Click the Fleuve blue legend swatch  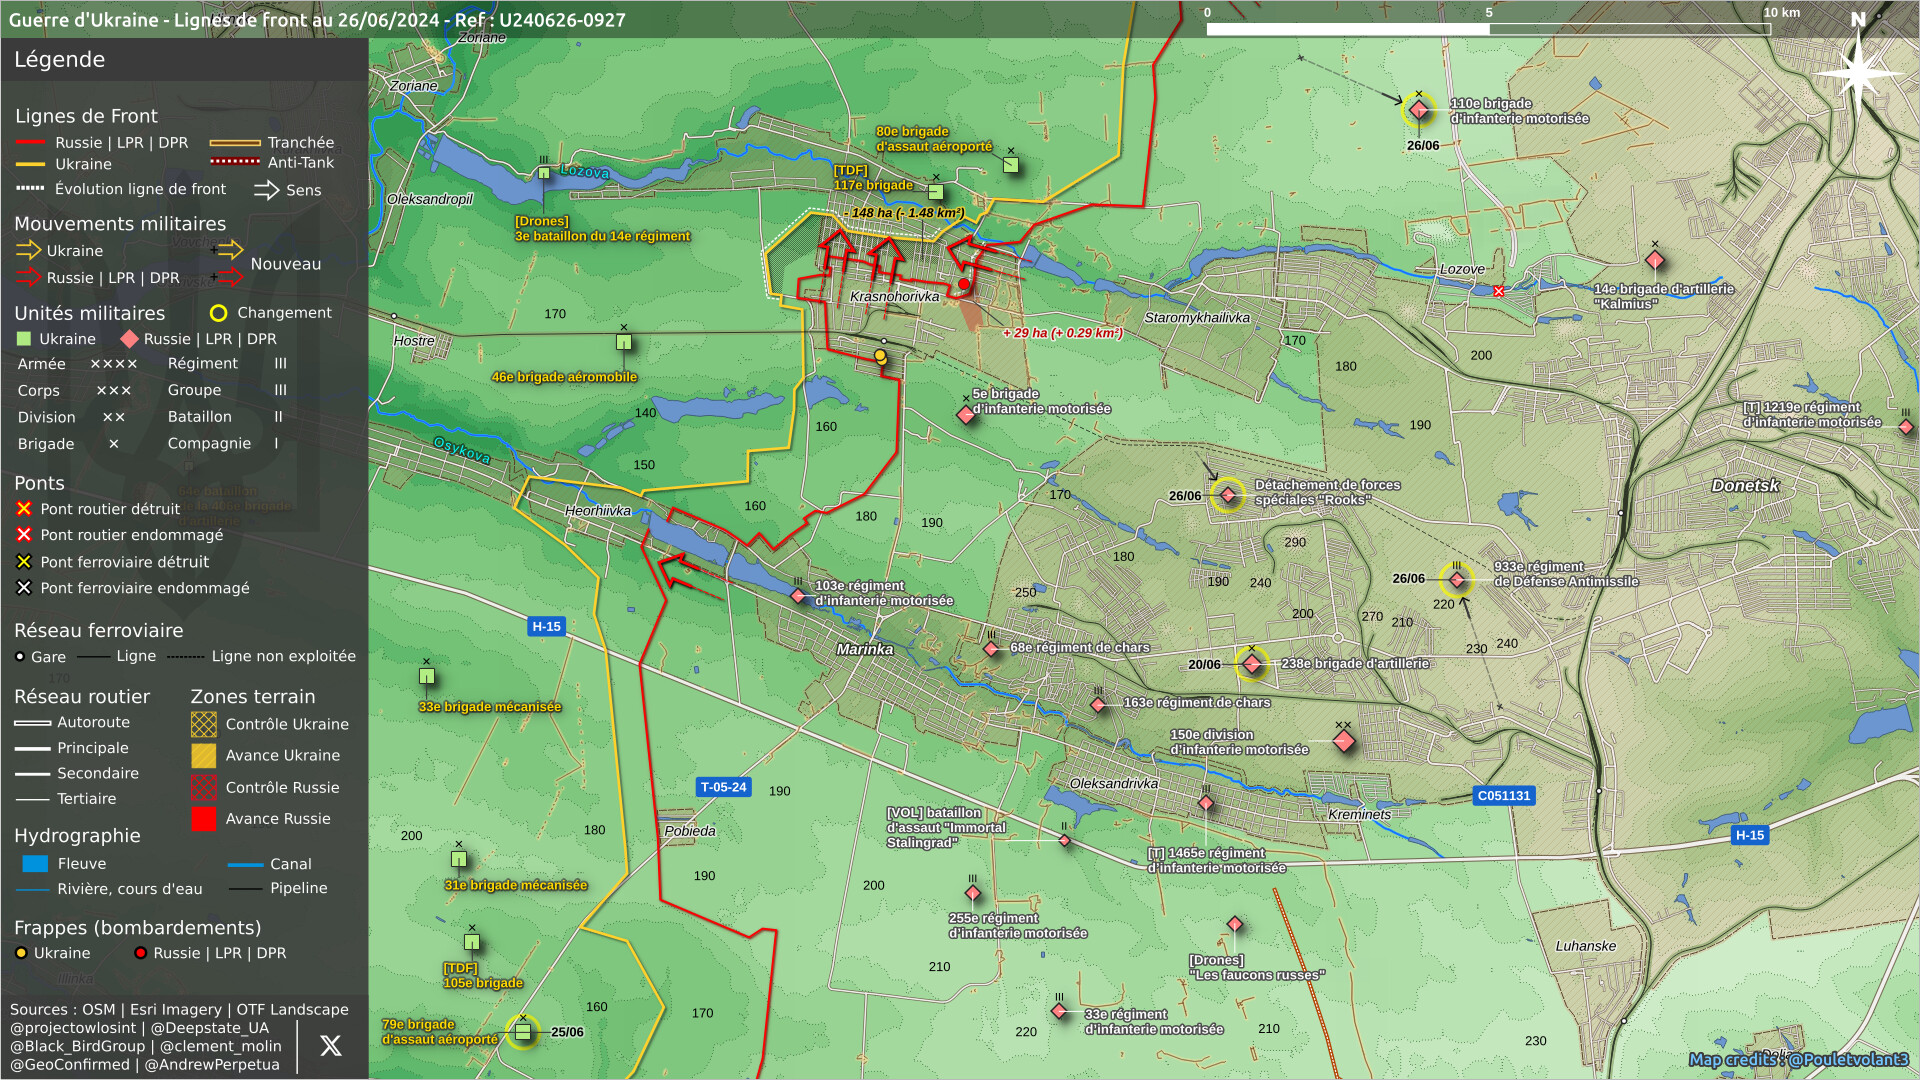click(35, 864)
